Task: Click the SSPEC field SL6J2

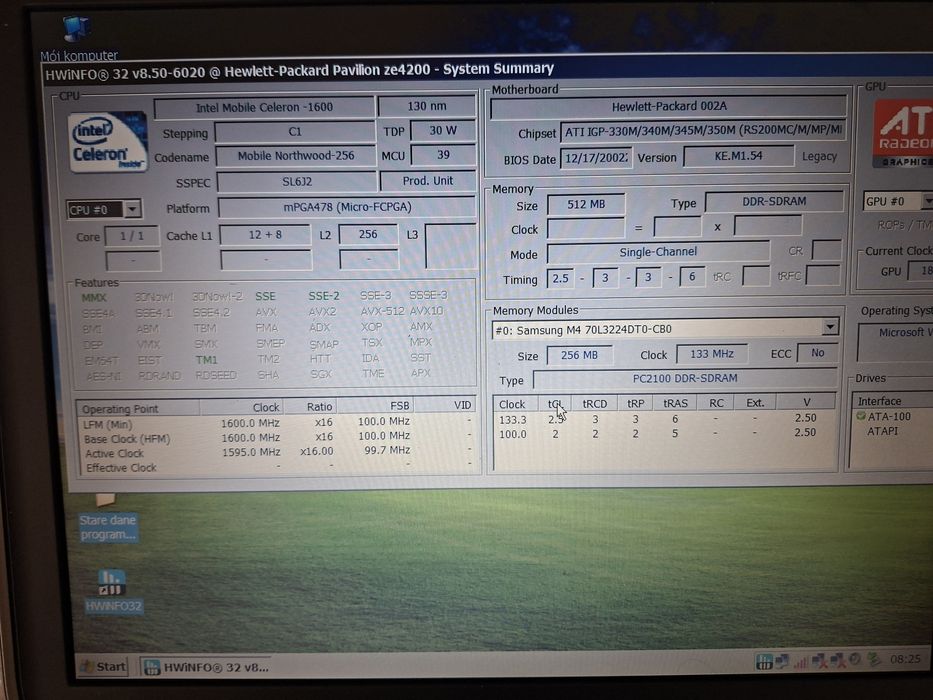Action: [296, 182]
